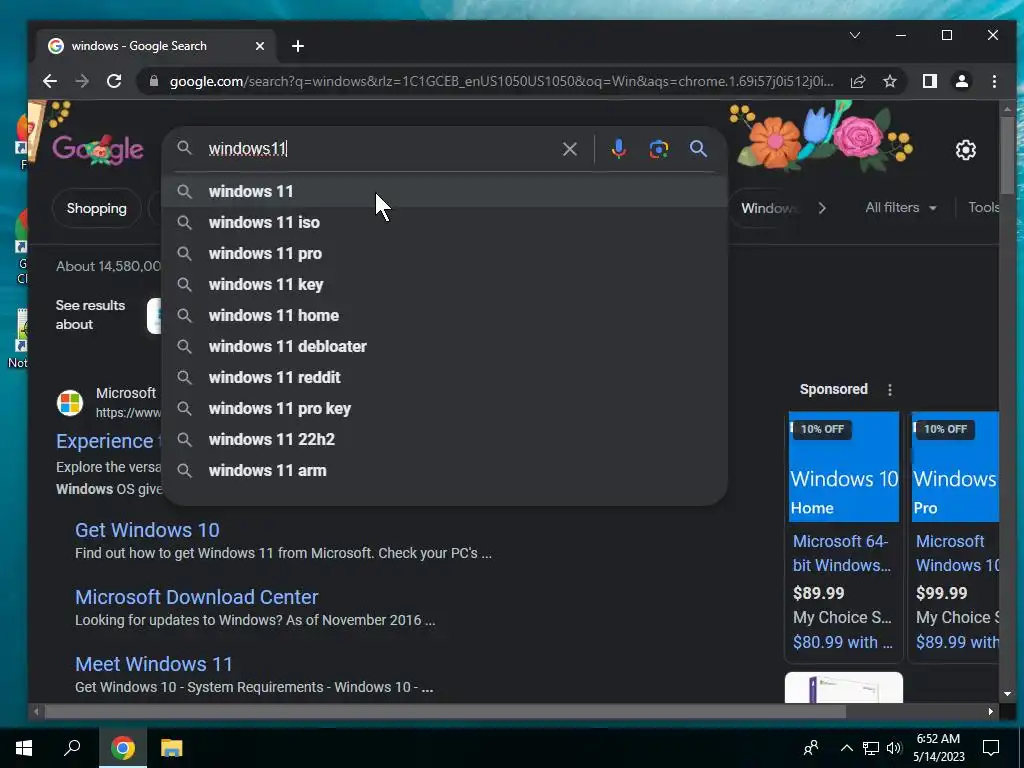Click the address bar URL
This screenshot has width=1024, height=768.
click(x=501, y=81)
